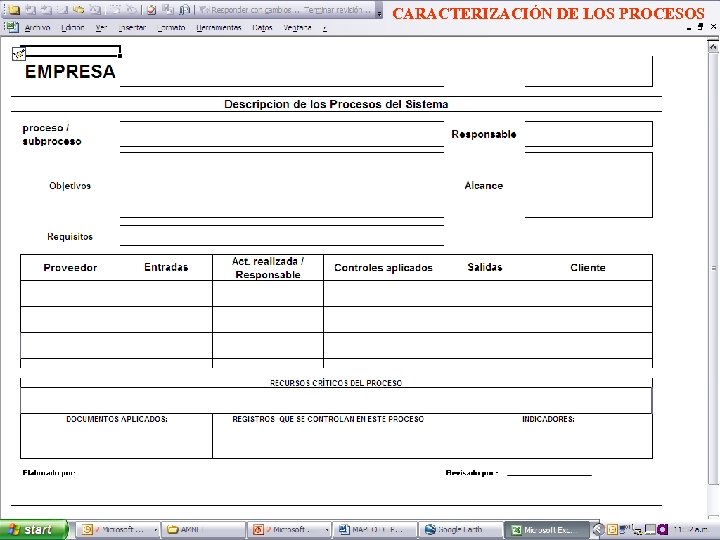Viewport: 720px width, 540px height.
Task: Click the 'Salidas' column header
Action: (485, 267)
